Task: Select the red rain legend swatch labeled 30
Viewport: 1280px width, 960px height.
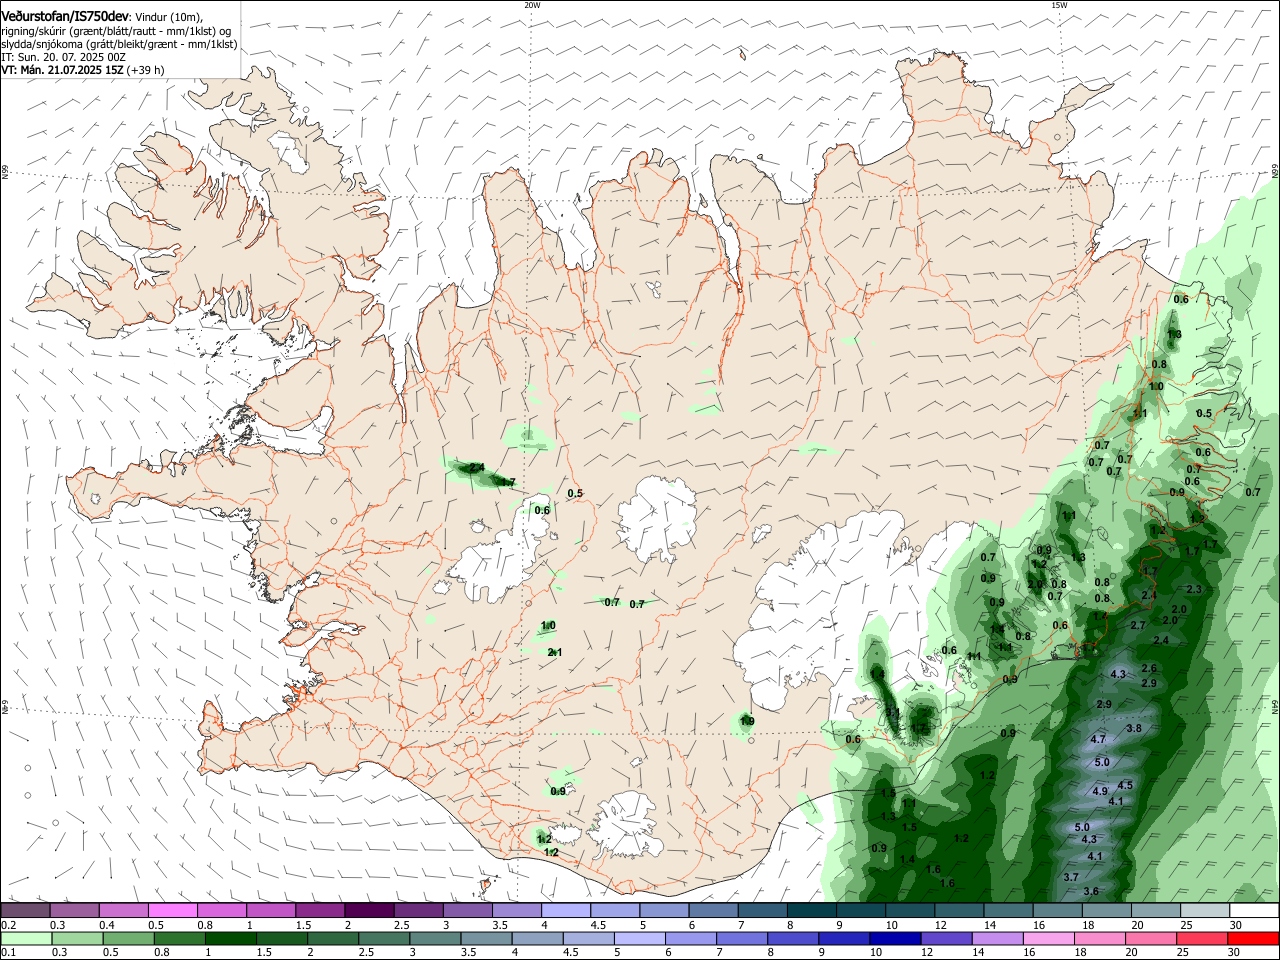Action: pyautogui.click(x=1255, y=938)
